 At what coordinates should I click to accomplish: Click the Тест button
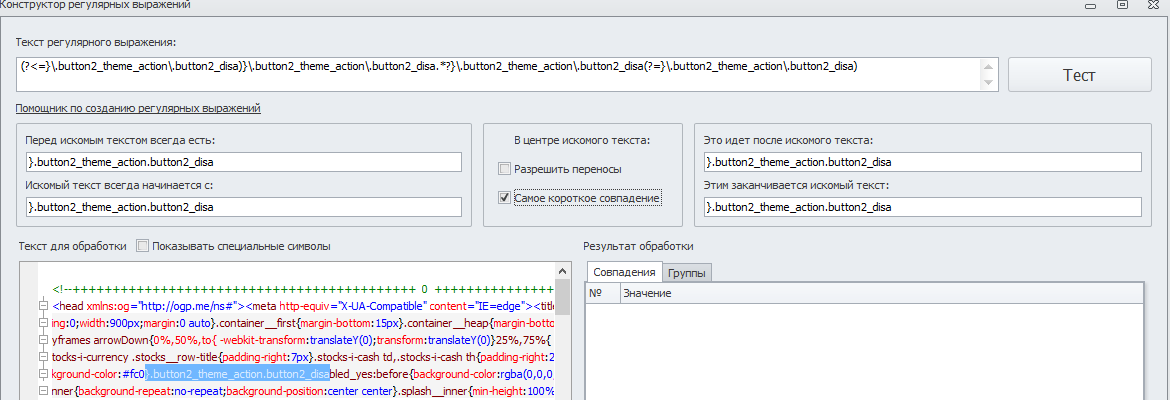tap(1078, 75)
